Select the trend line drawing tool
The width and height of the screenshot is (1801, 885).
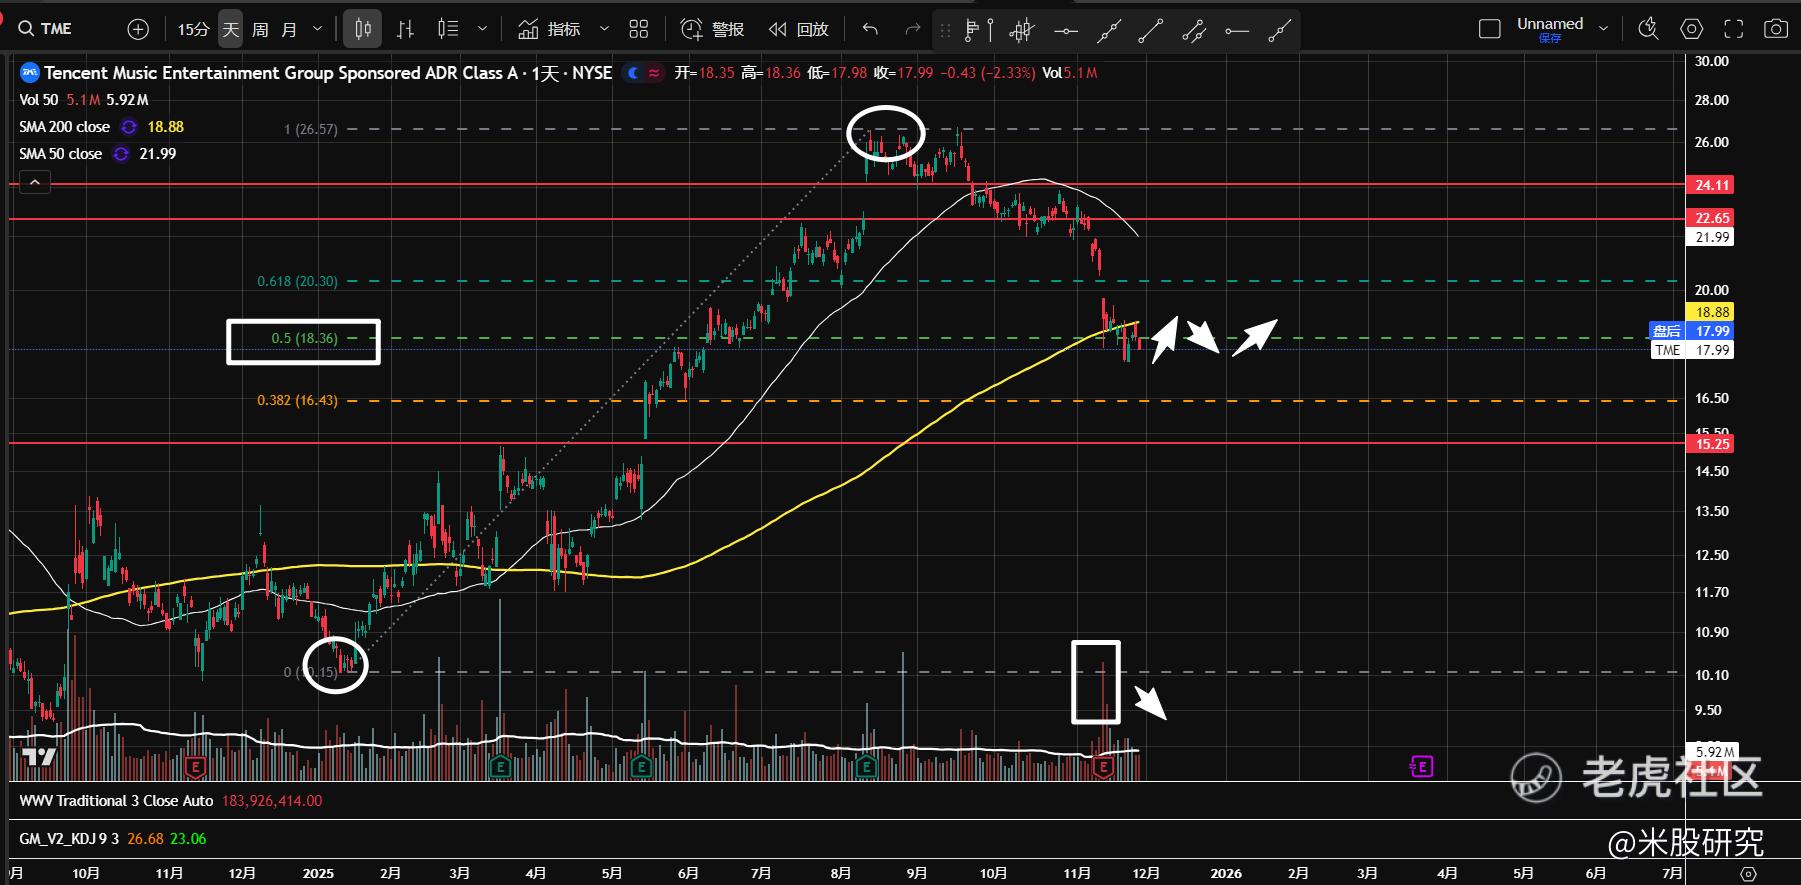[1151, 31]
